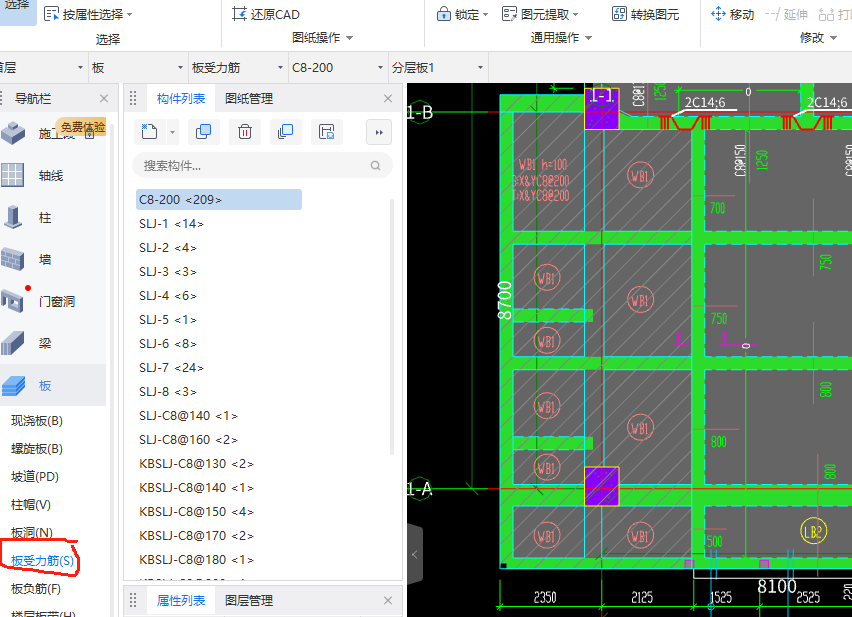852x617 pixels.
Task: Click 转换图元 button
Action: [x=646, y=14]
